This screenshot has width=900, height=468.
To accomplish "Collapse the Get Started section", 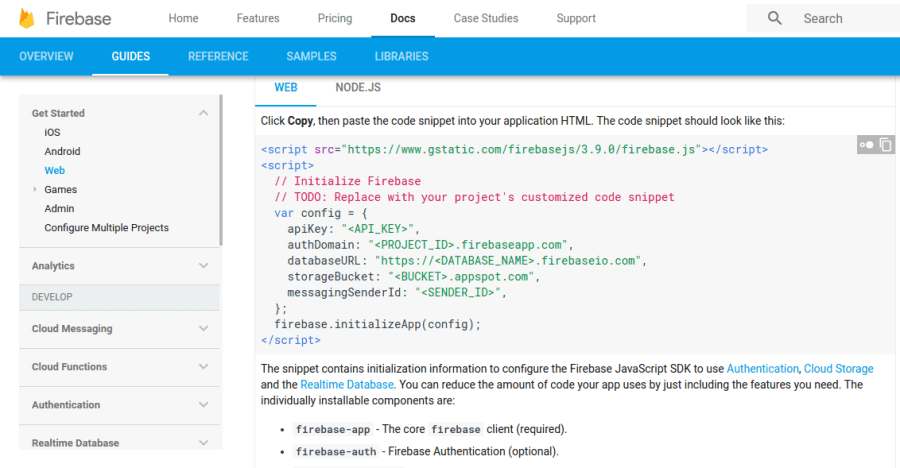I will click(203, 113).
